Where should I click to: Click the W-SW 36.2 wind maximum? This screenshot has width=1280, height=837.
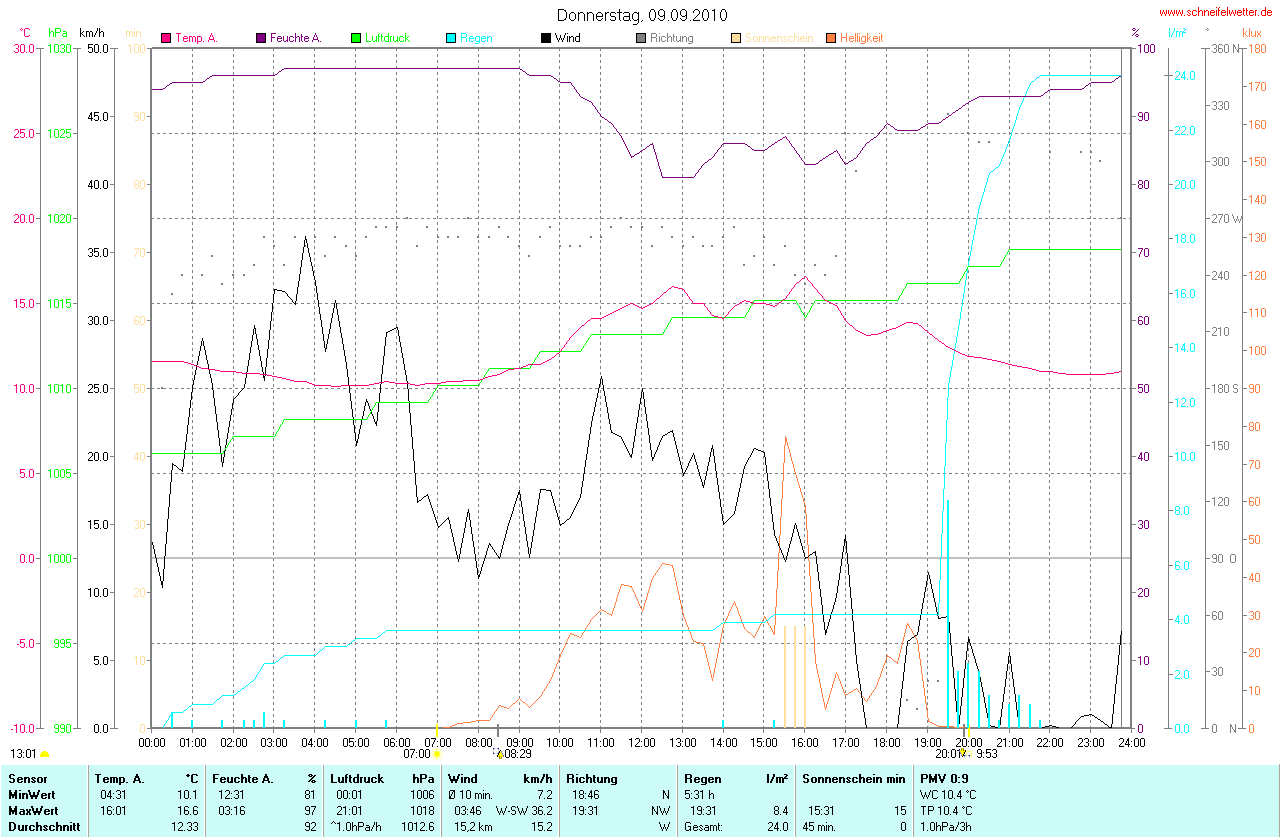click(x=524, y=810)
